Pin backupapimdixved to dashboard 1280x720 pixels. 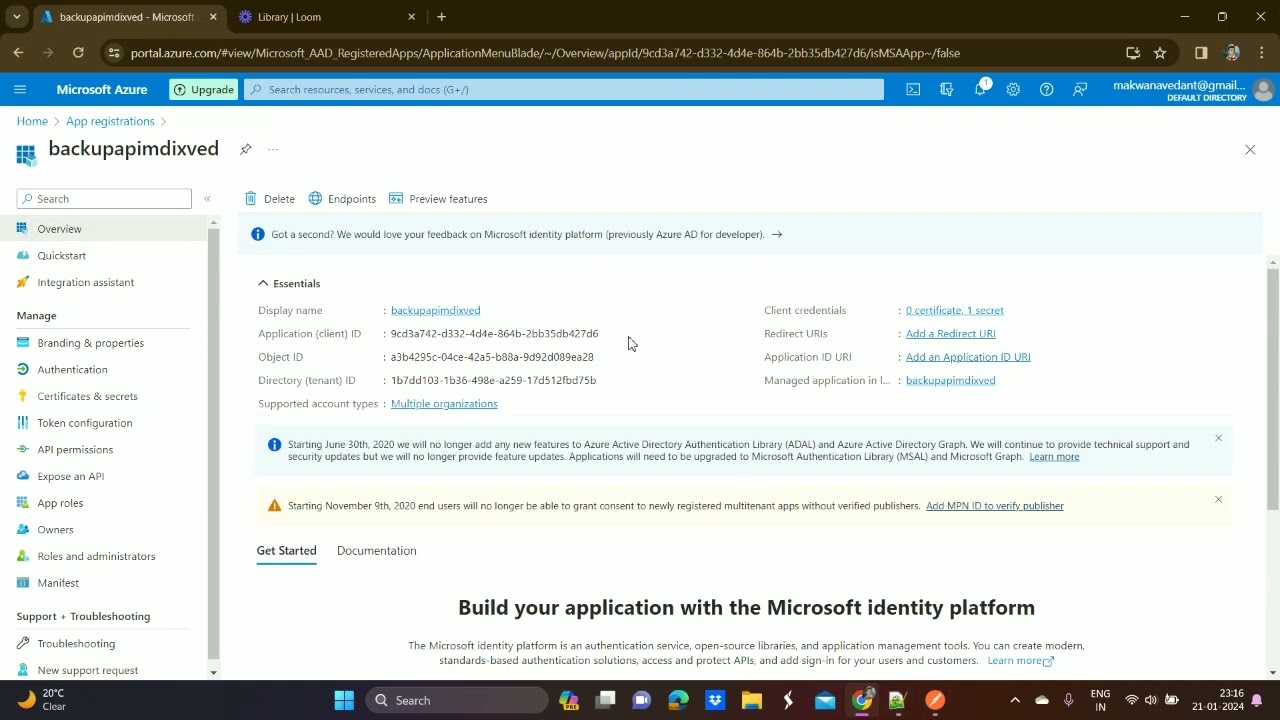tap(245, 149)
